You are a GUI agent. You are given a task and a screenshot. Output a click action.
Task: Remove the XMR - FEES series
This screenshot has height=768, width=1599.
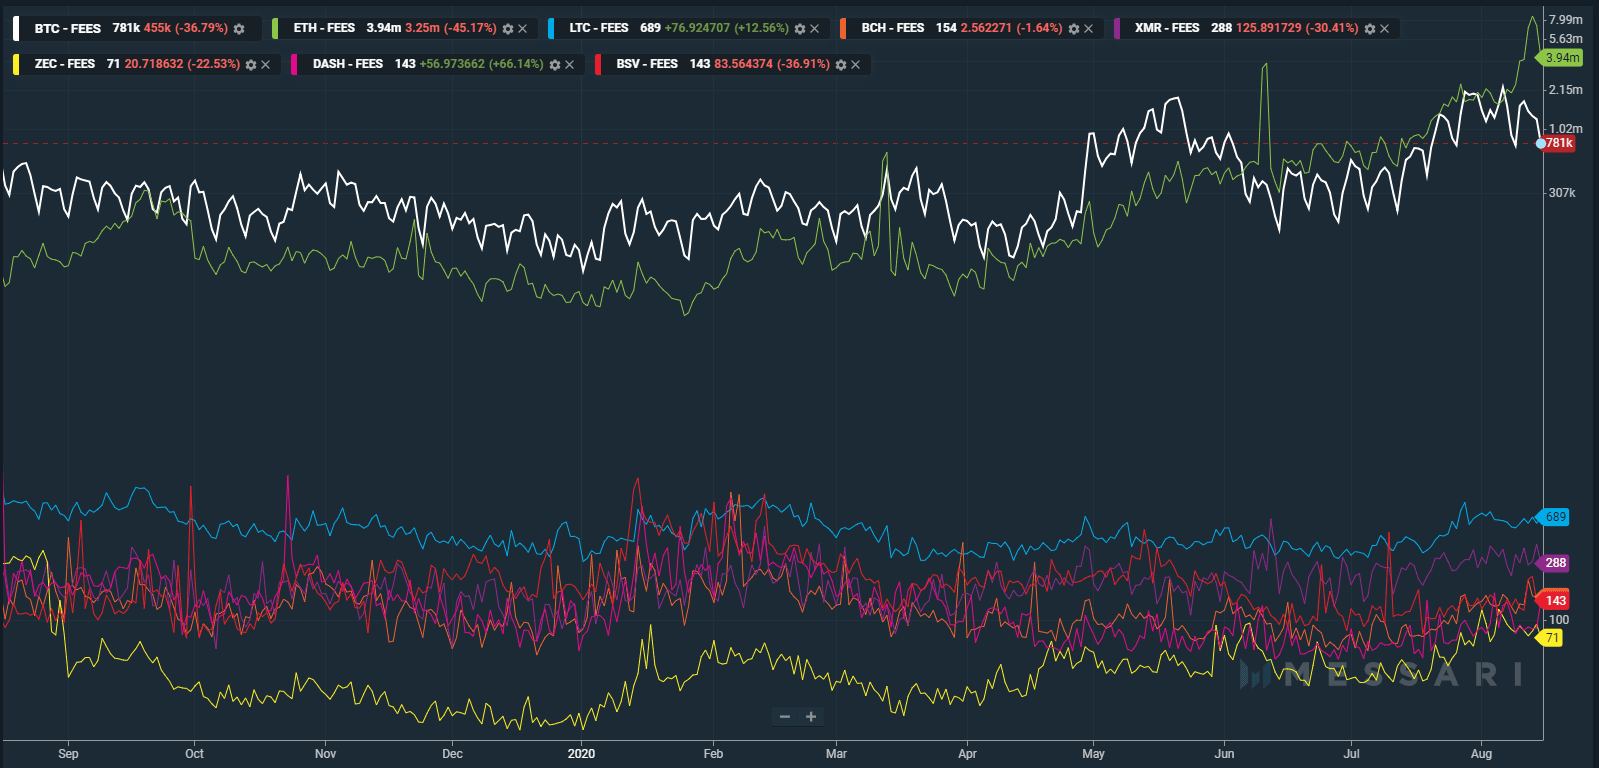coord(1385,29)
